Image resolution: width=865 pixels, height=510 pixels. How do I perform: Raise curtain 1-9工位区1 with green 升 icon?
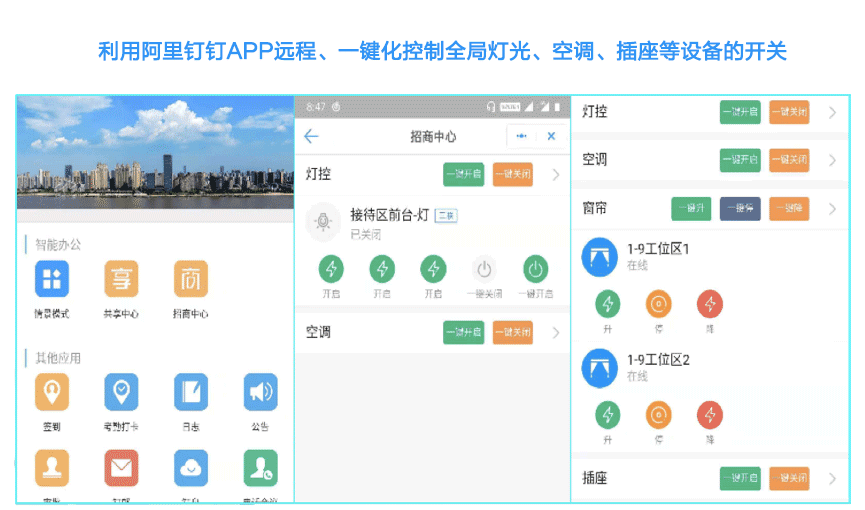tap(607, 304)
